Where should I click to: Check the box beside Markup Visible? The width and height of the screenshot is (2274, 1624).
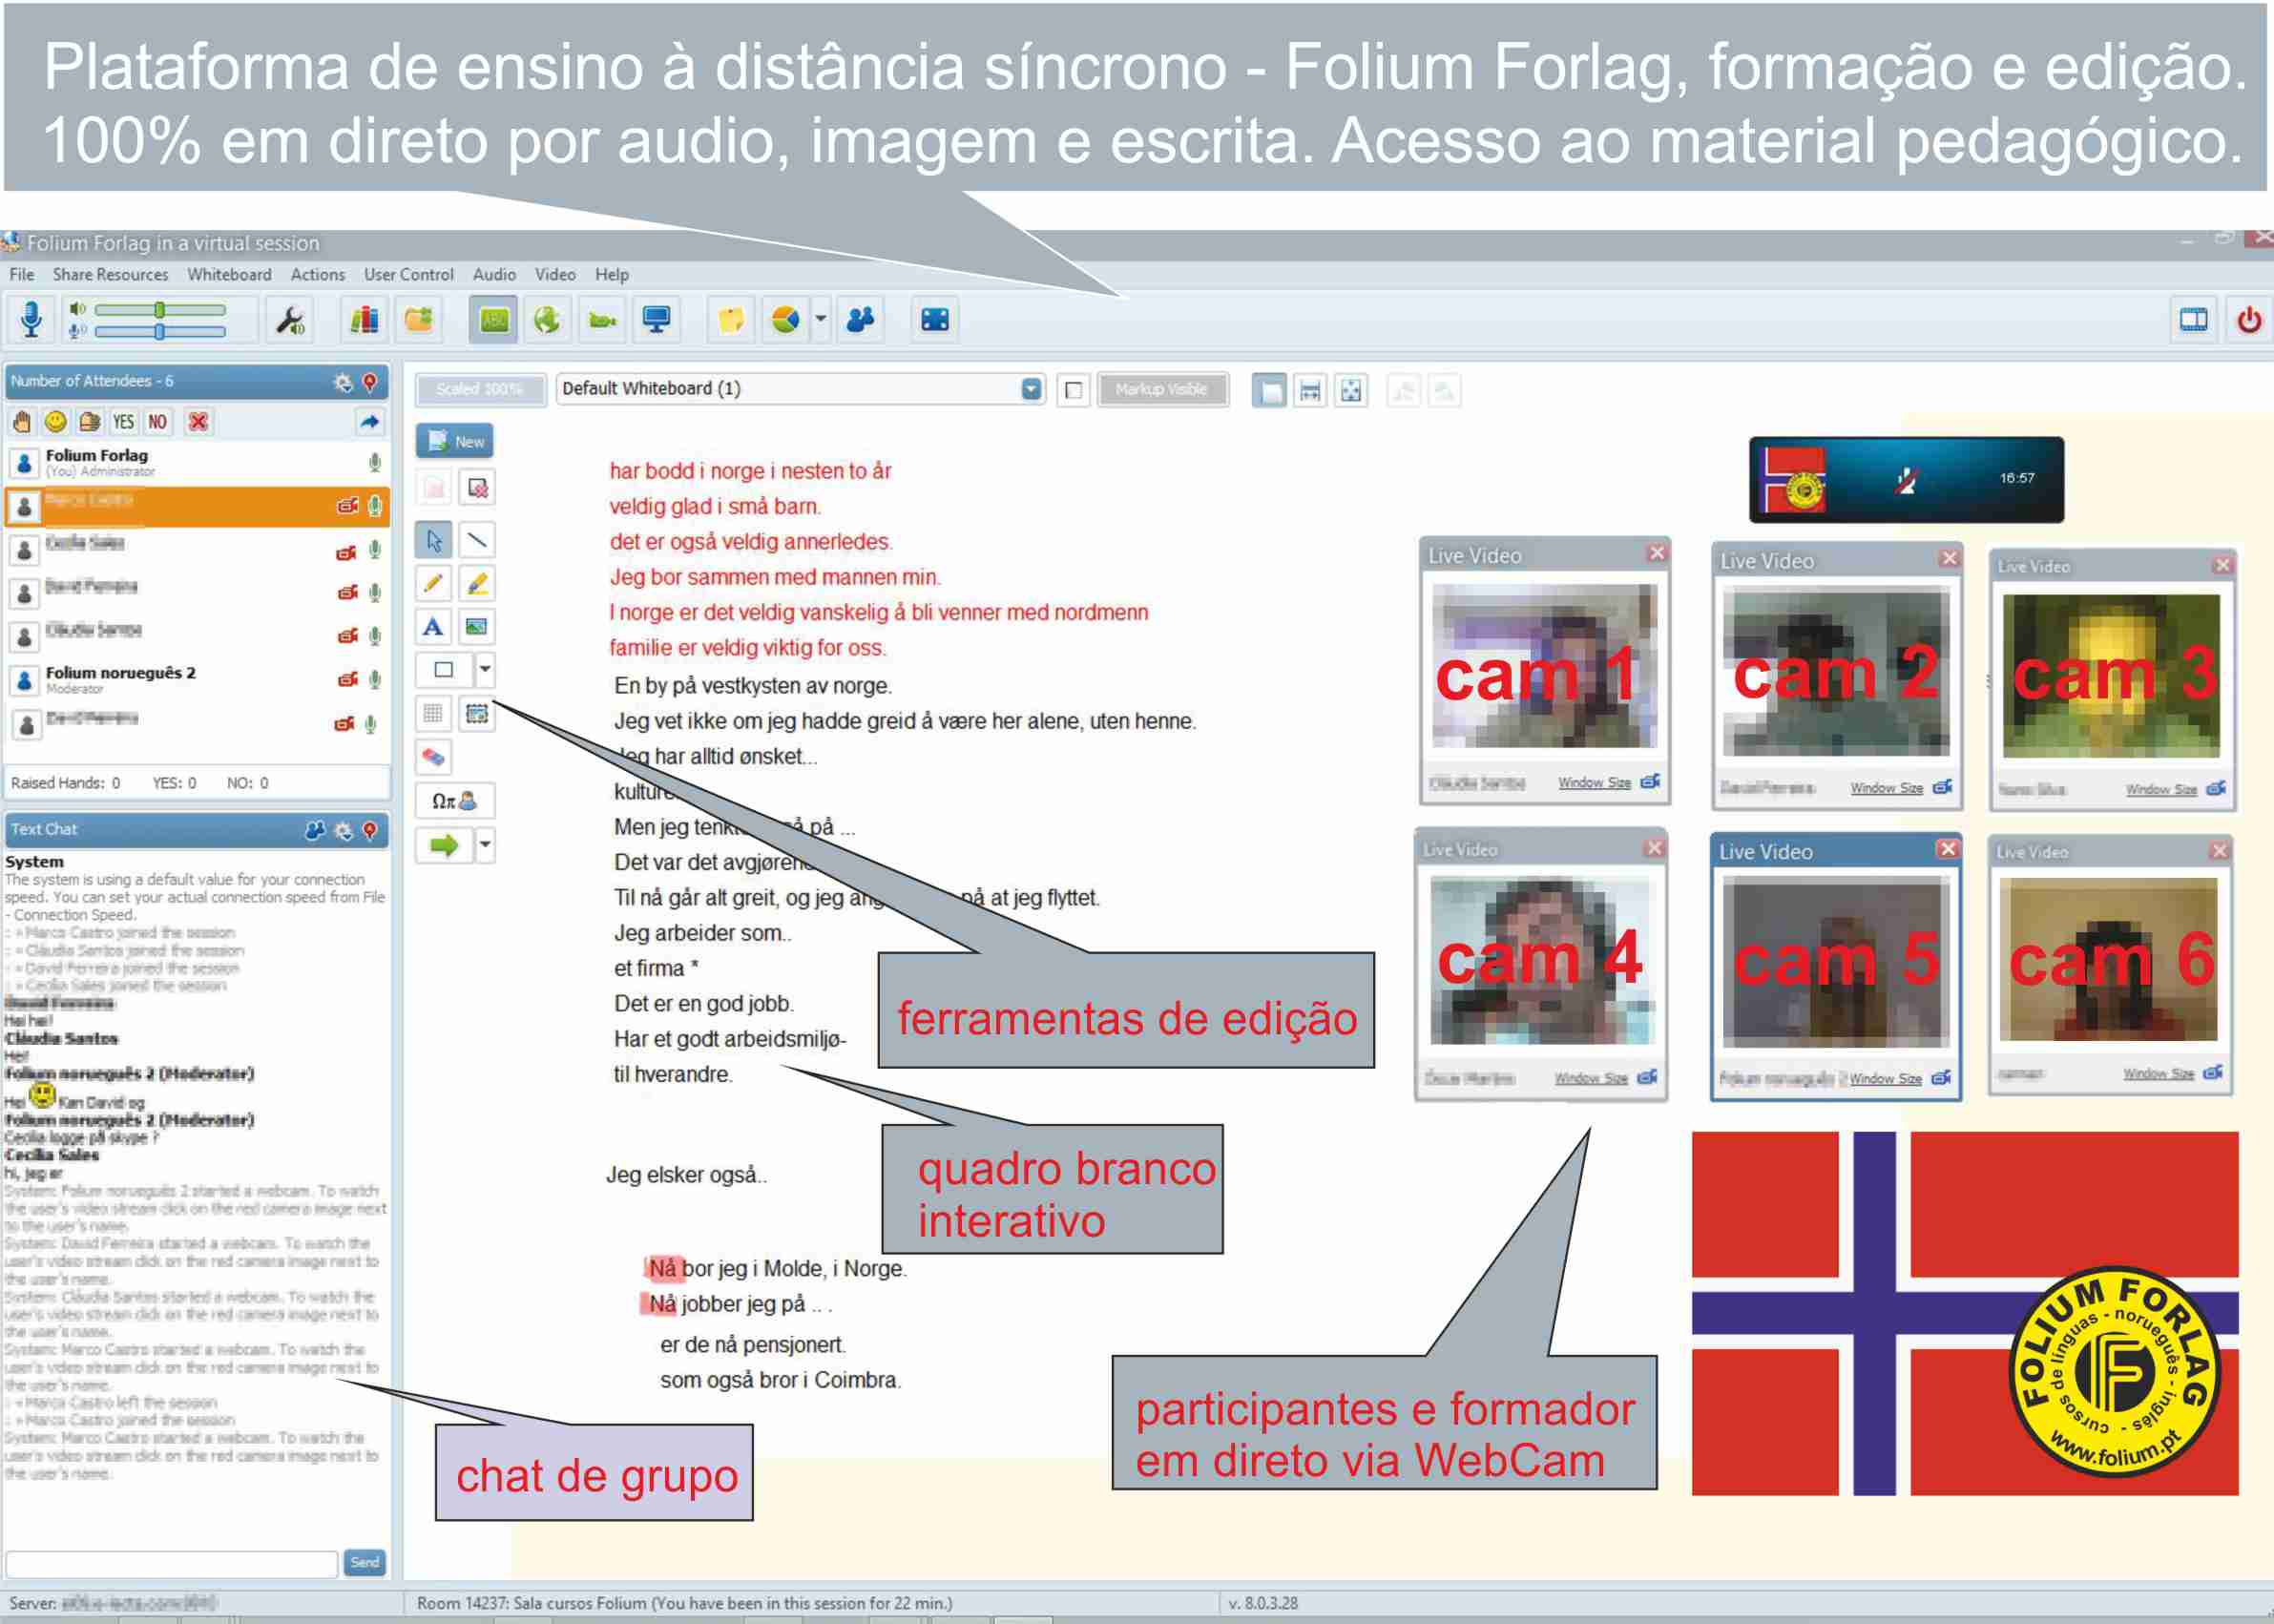pos(1073,390)
